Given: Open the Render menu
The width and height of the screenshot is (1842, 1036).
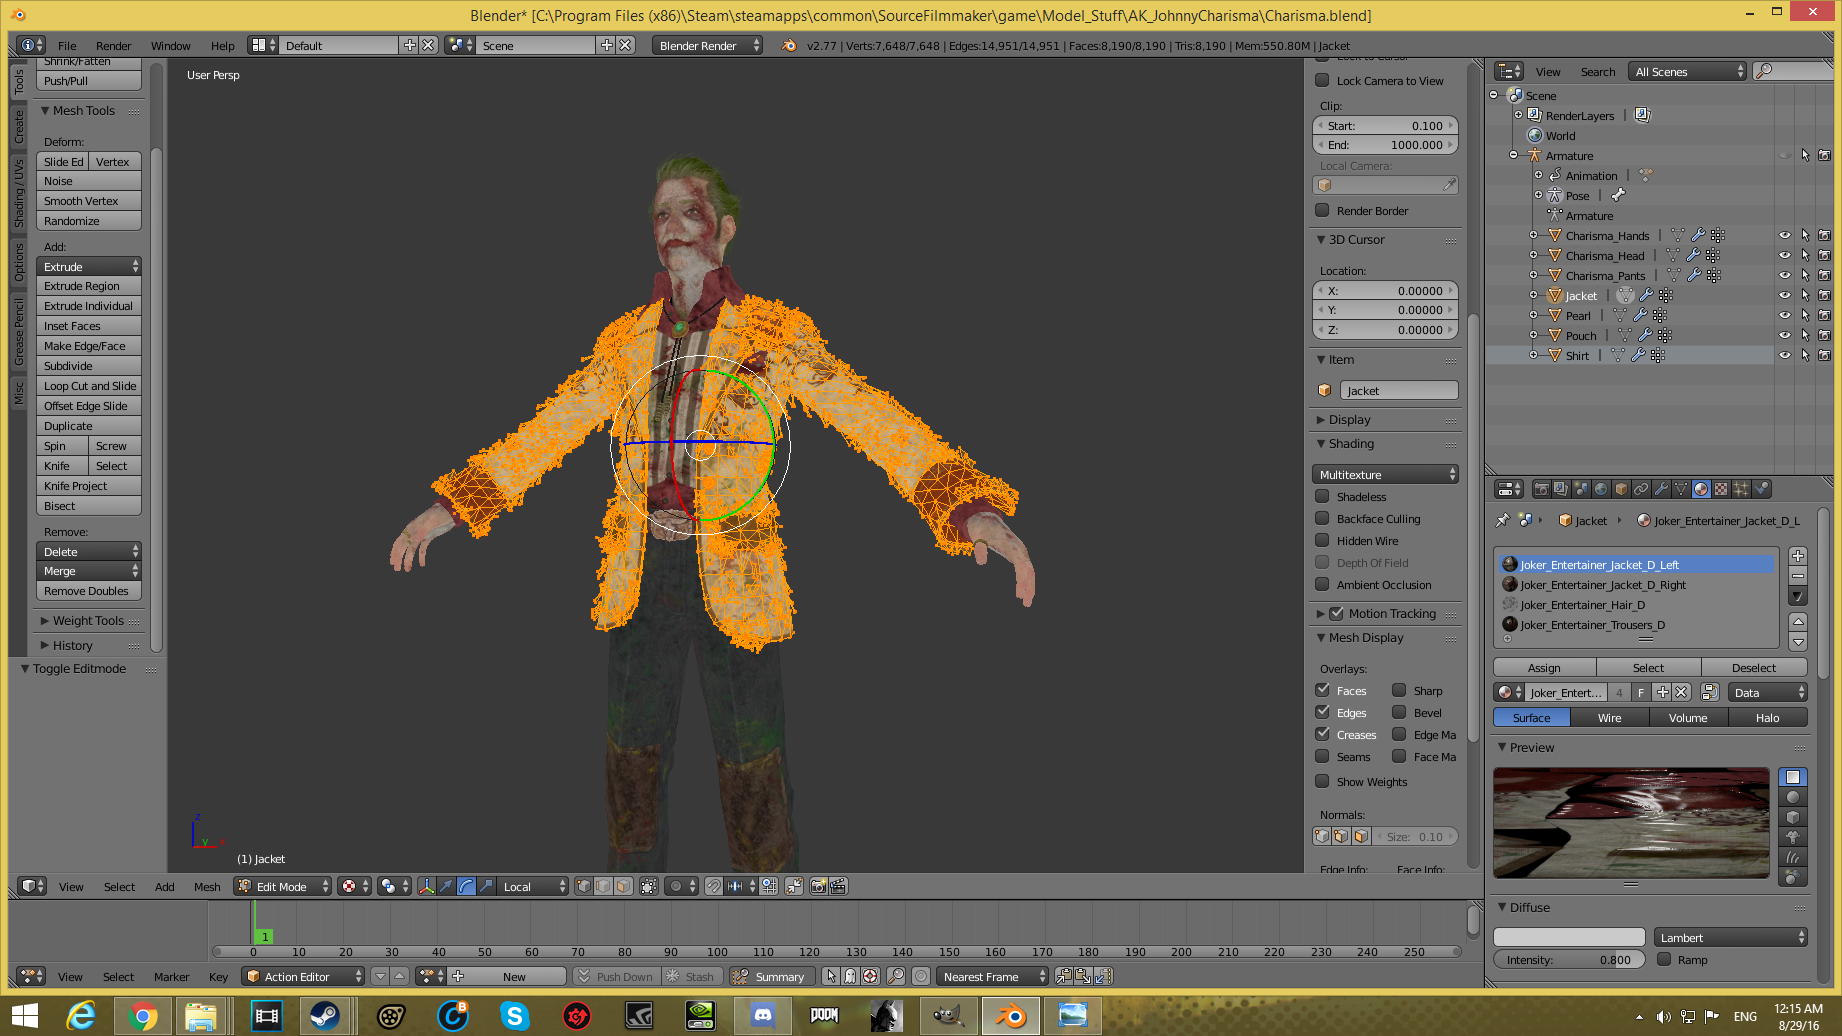Looking at the screenshot, I should (113, 46).
